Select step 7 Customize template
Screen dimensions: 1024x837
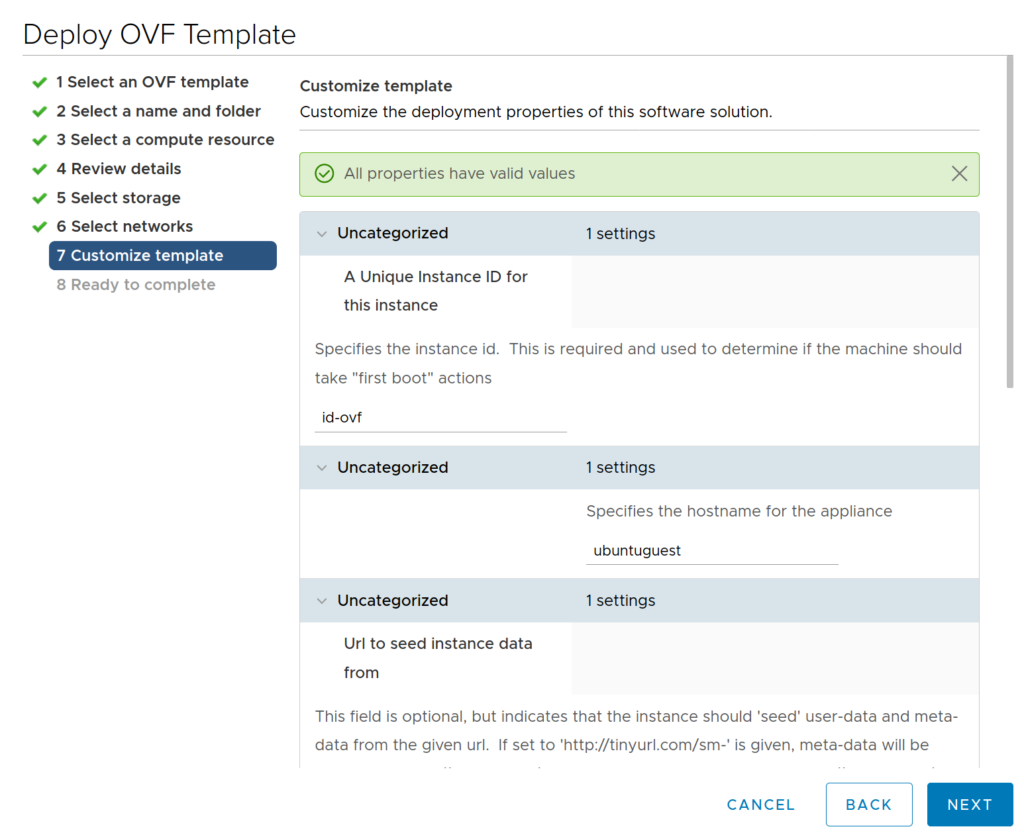(x=163, y=255)
